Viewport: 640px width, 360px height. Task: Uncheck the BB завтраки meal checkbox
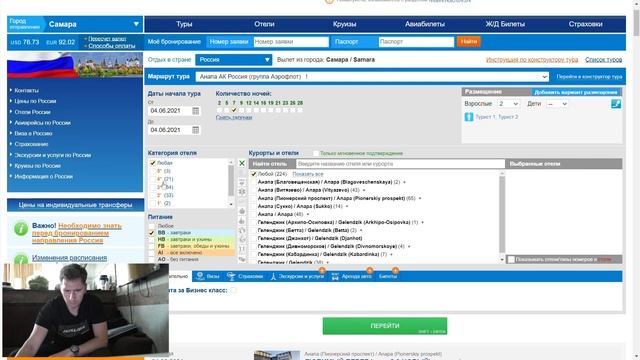point(152,233)
